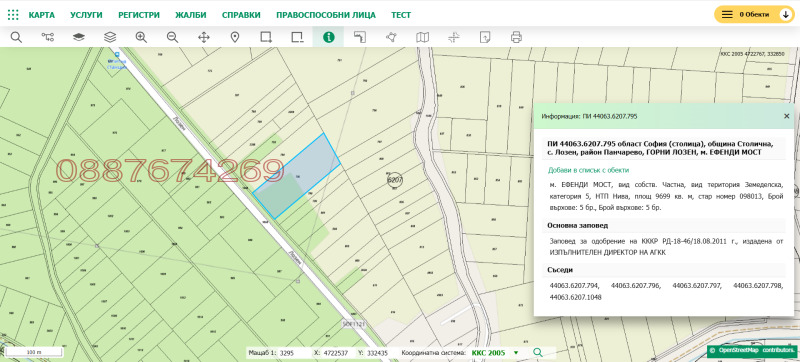Activate the zoom out tool
Viewport: 800px width, 362px height.
point(172,37)
